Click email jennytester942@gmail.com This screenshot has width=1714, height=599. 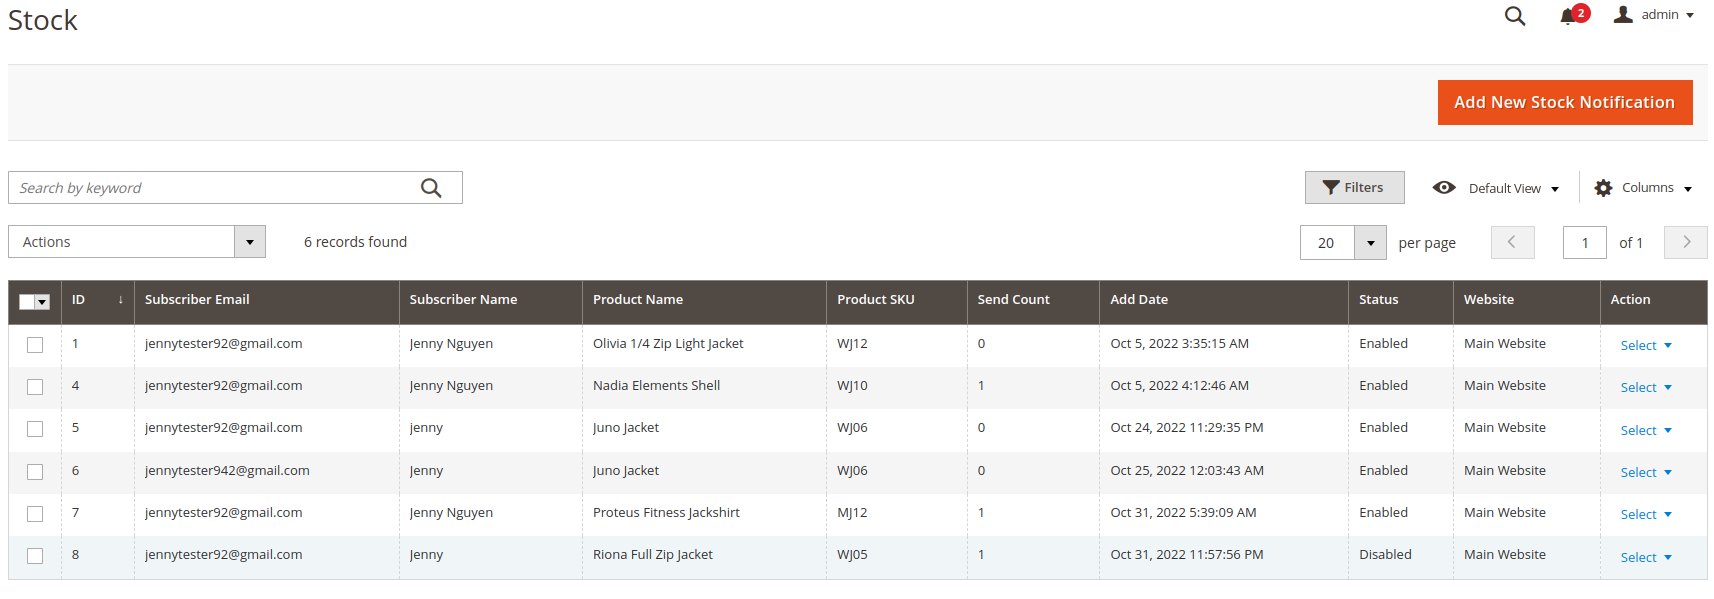(227, 470)
